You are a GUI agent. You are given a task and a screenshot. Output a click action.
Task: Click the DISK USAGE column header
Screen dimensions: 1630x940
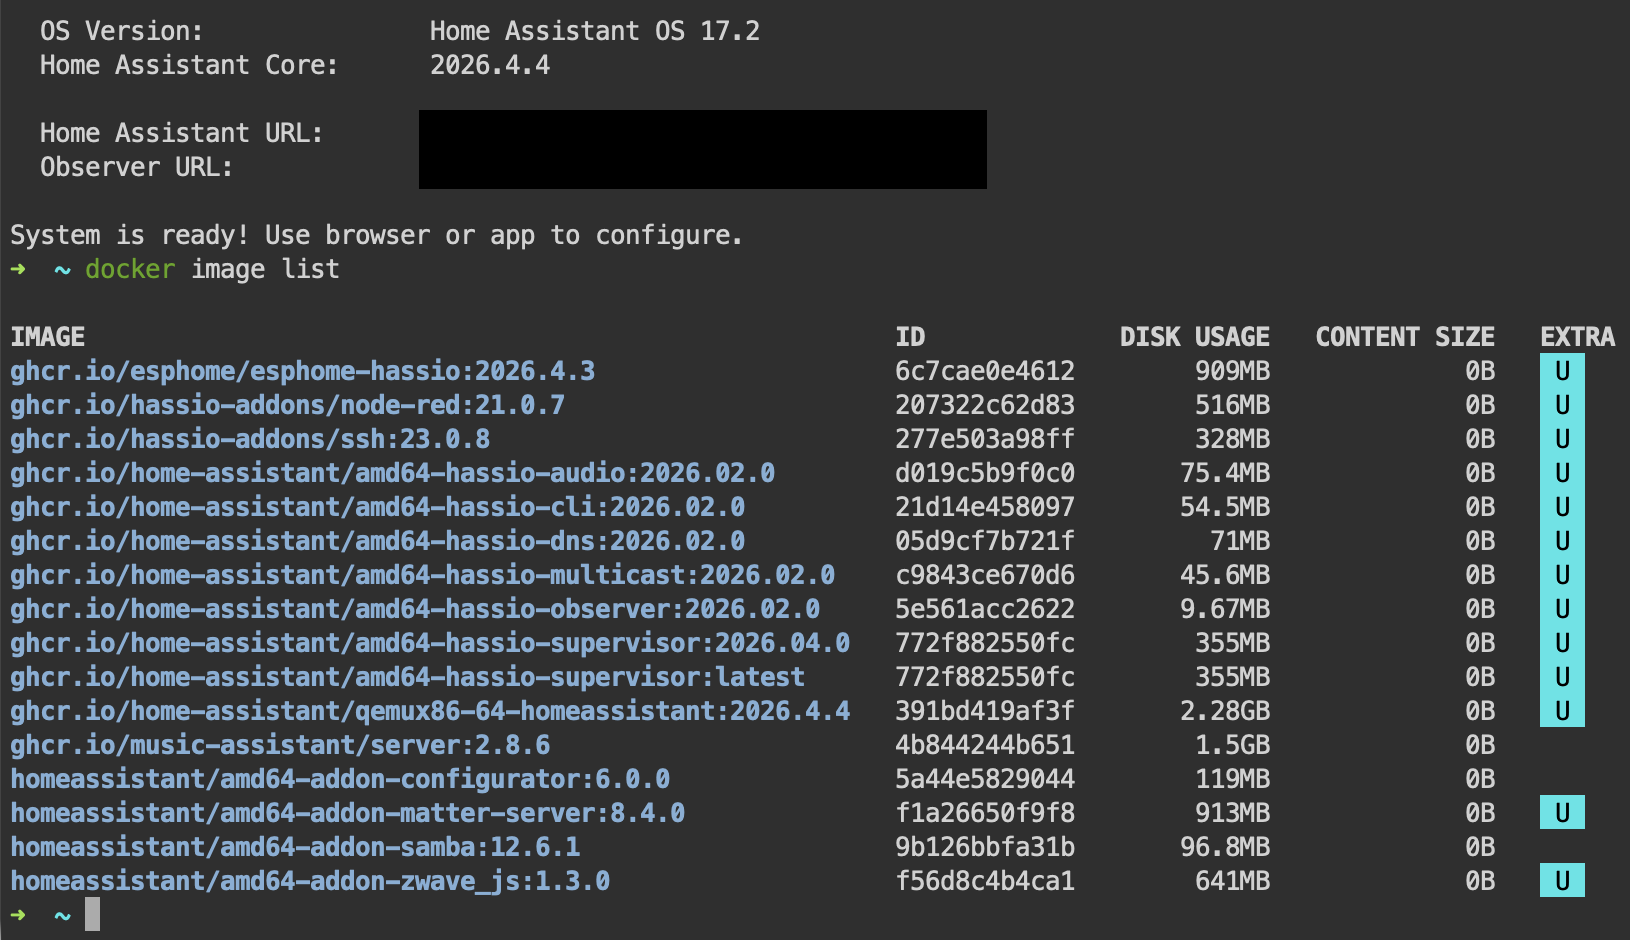(x=1195, y=337)
